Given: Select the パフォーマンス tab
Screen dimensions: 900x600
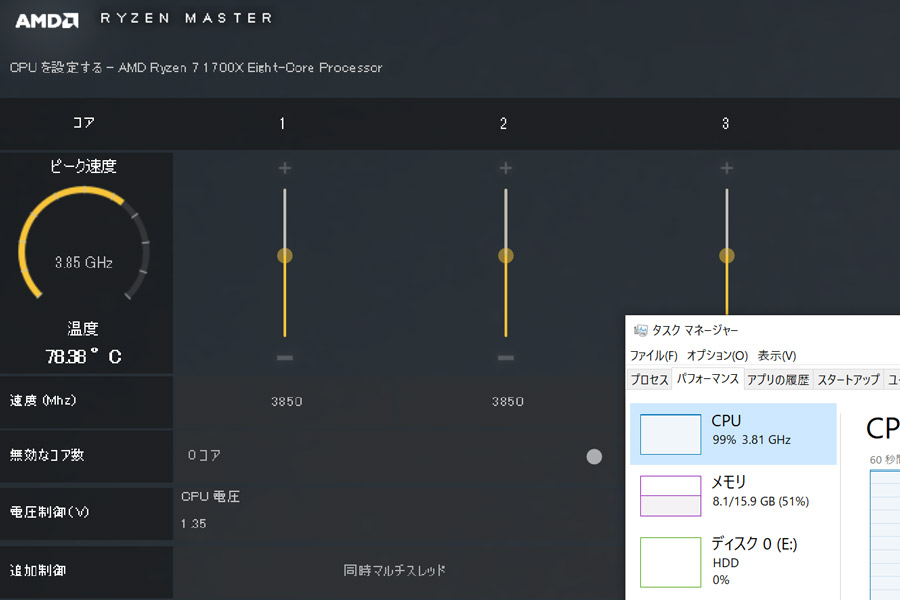Looking at the screenshot, I should click(x=708, y=378).
